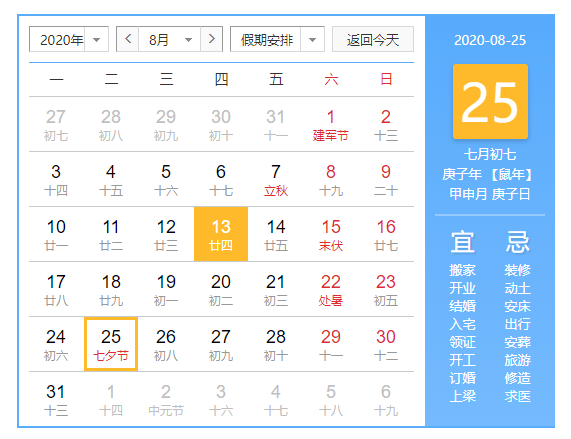Click August 15 末伏 date
571x439 pixels.
click(x=331, y=234)
